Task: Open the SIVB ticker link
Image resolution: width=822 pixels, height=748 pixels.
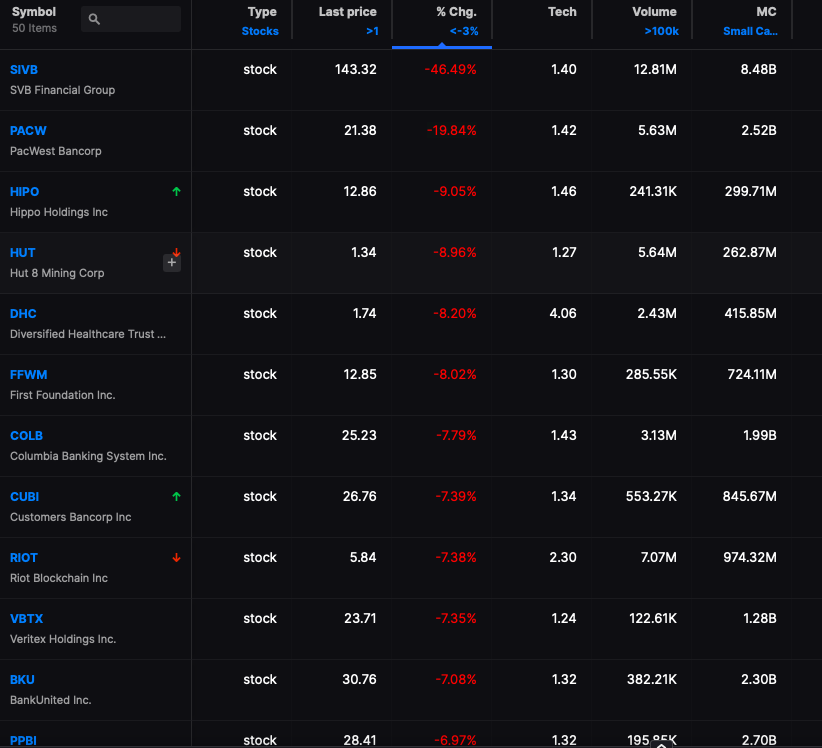Action: pos(24,70)
